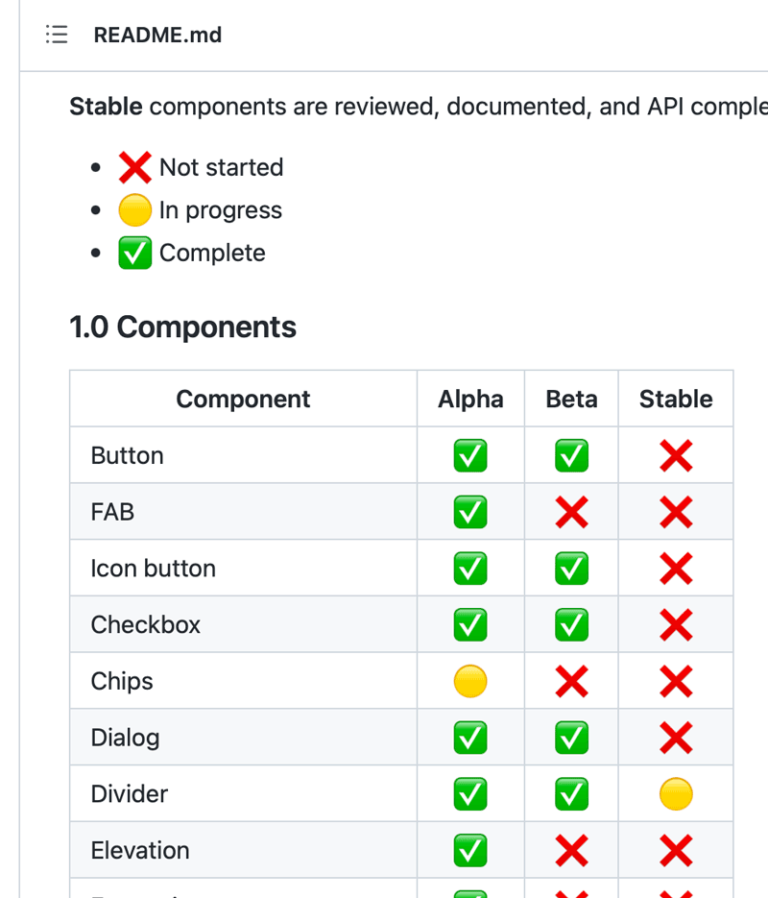The image size is (768, 898).
Task: Select the Component column header
Action: click(x=243, y=399)
